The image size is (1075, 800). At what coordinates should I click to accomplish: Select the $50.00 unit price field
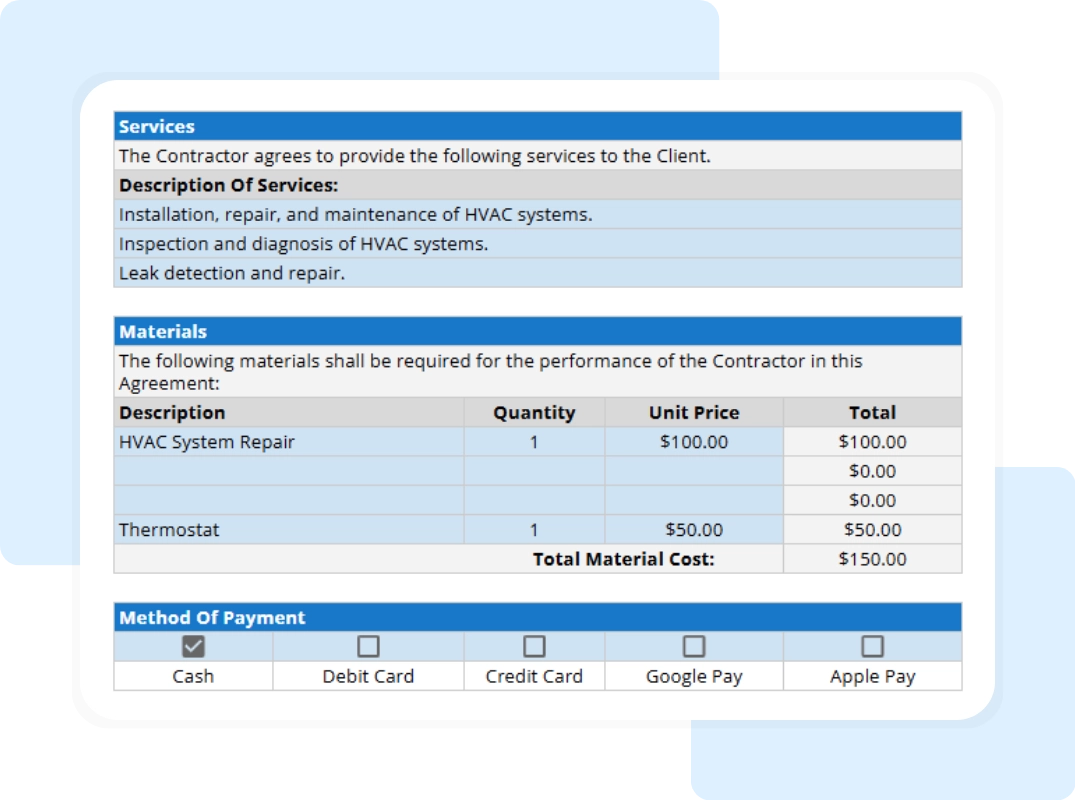694,530
